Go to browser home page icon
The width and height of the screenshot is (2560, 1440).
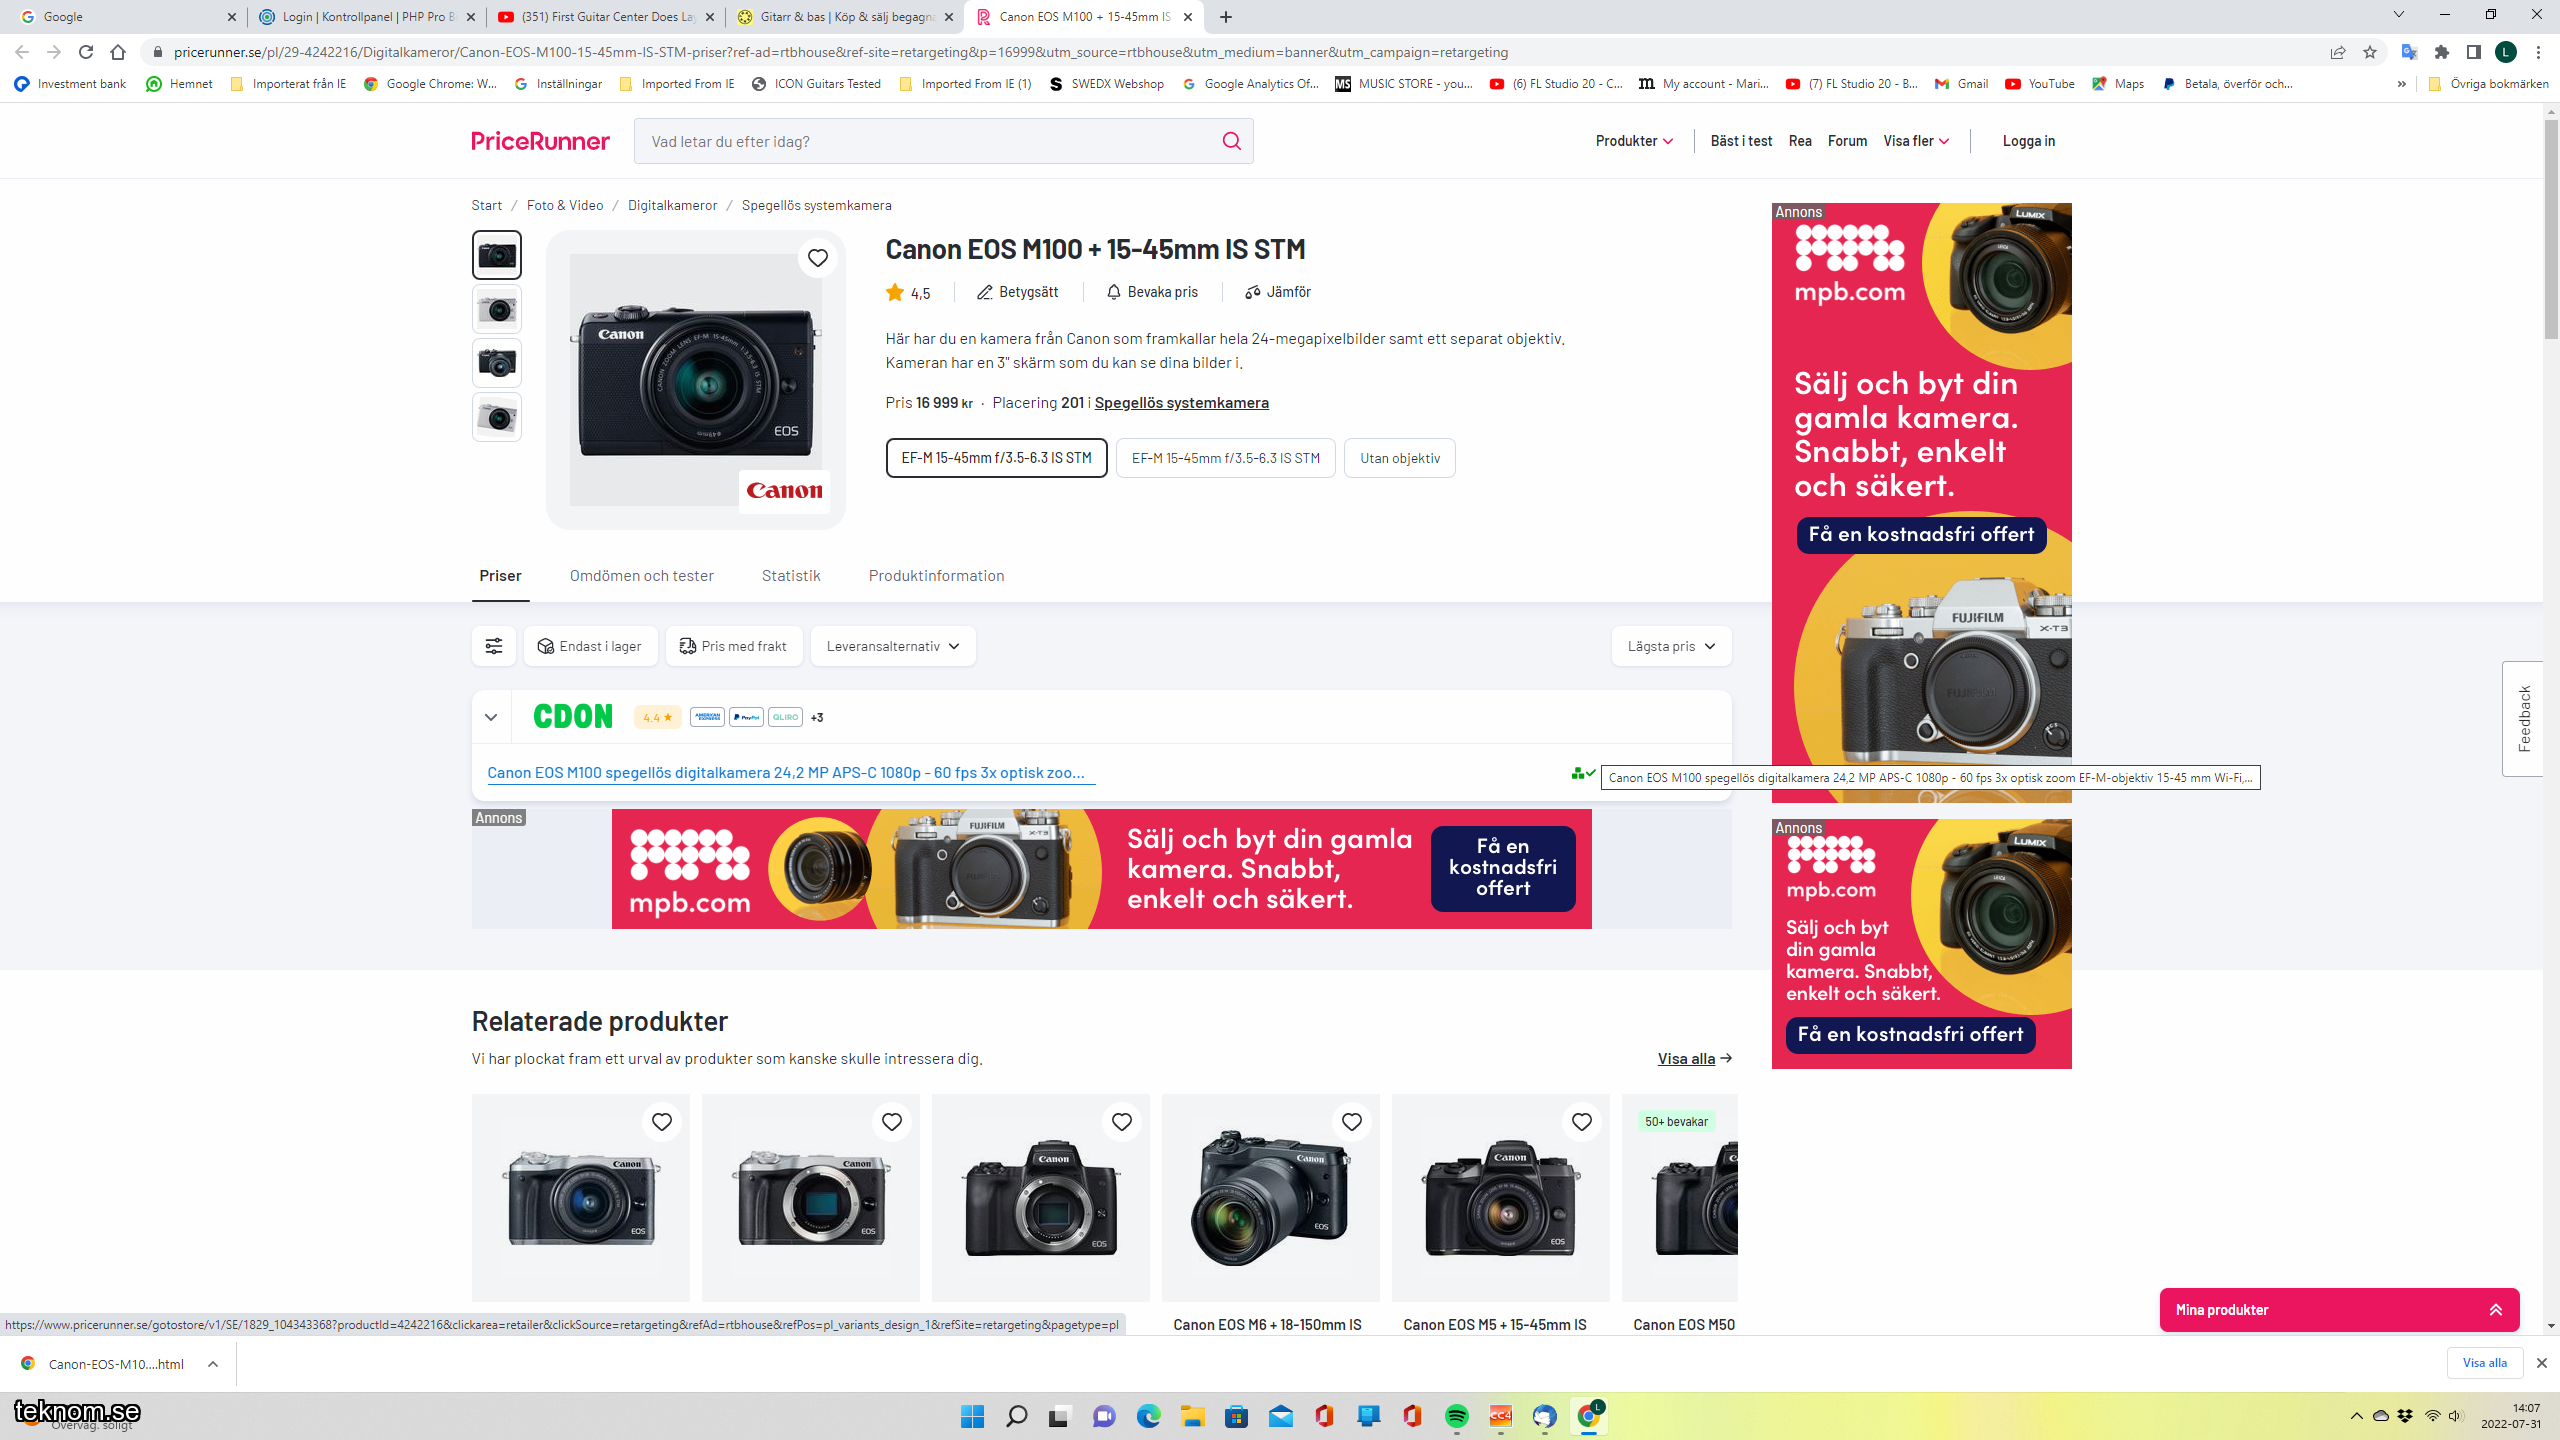pos(118,52)
